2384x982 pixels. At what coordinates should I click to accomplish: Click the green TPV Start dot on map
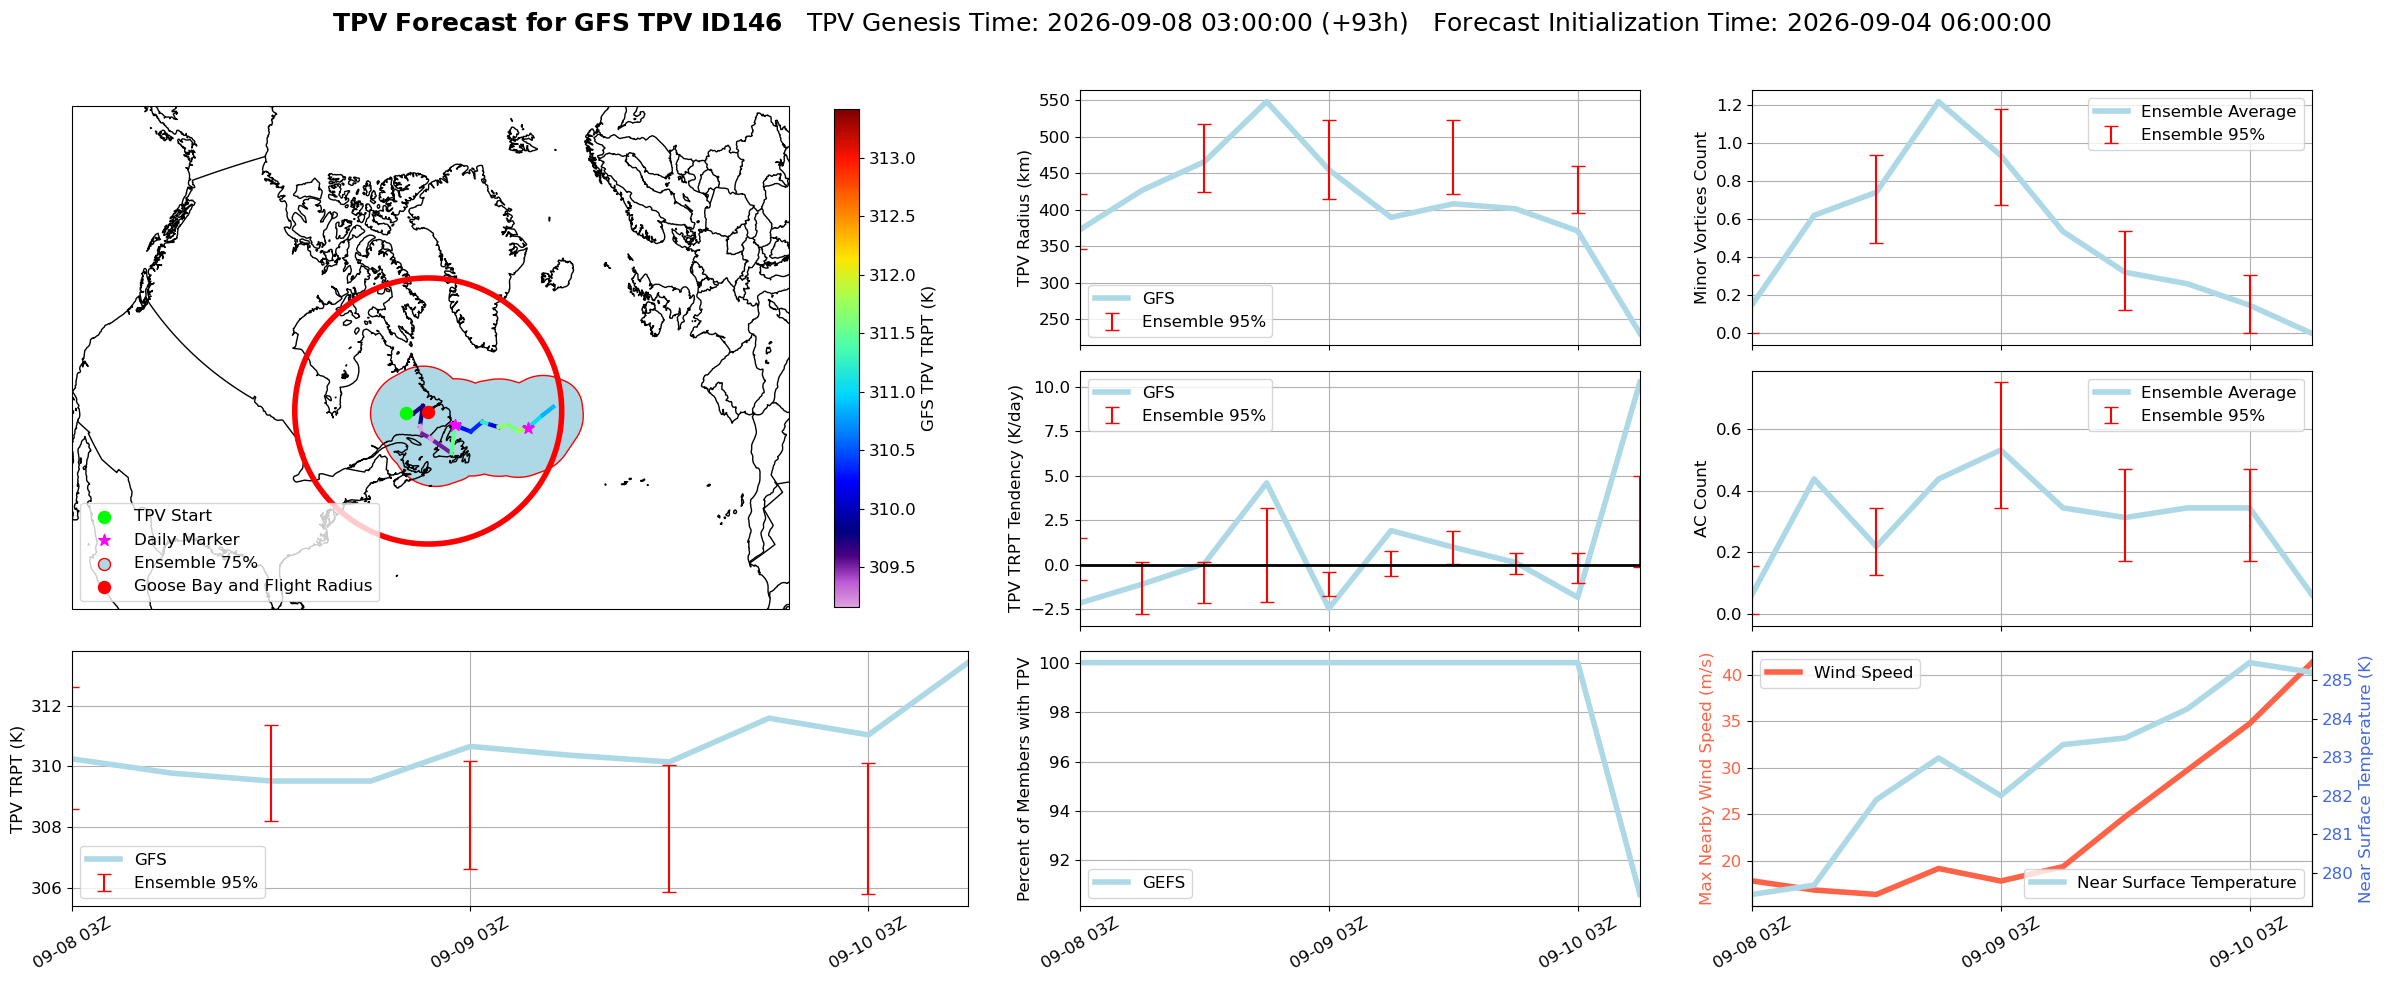click(406, 413)
